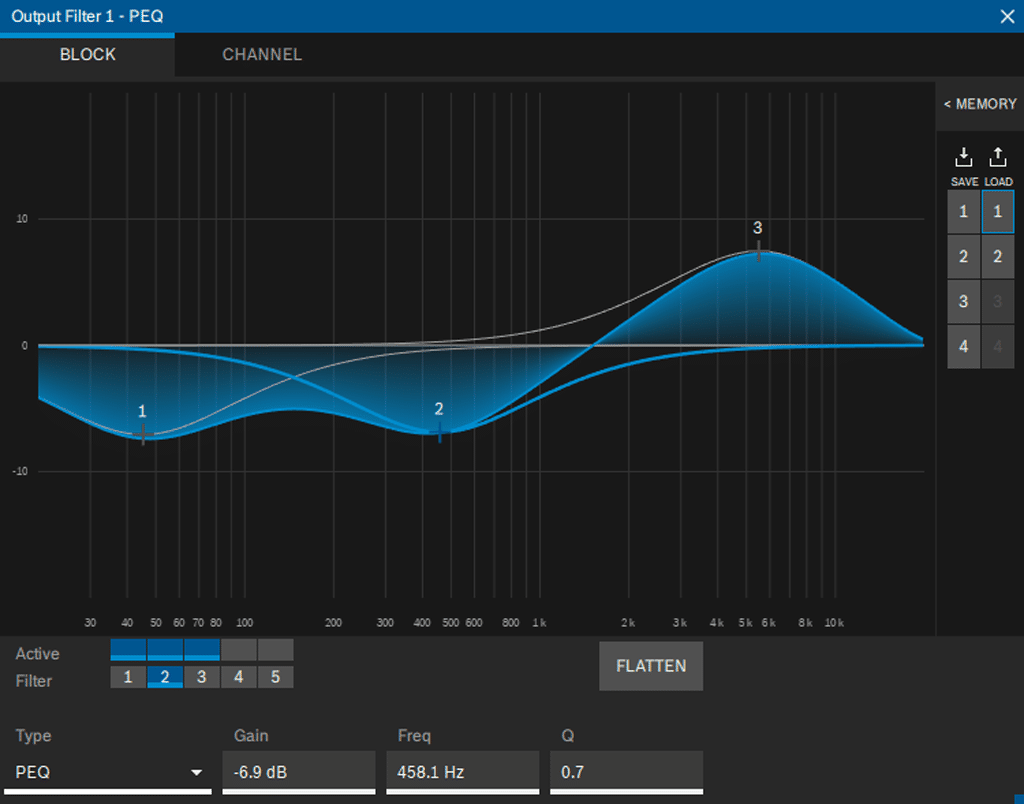The height and width of the screenshot is (804, 1024).
Task: Enable Active toggle for filter 5
Action: pos(275,650)
